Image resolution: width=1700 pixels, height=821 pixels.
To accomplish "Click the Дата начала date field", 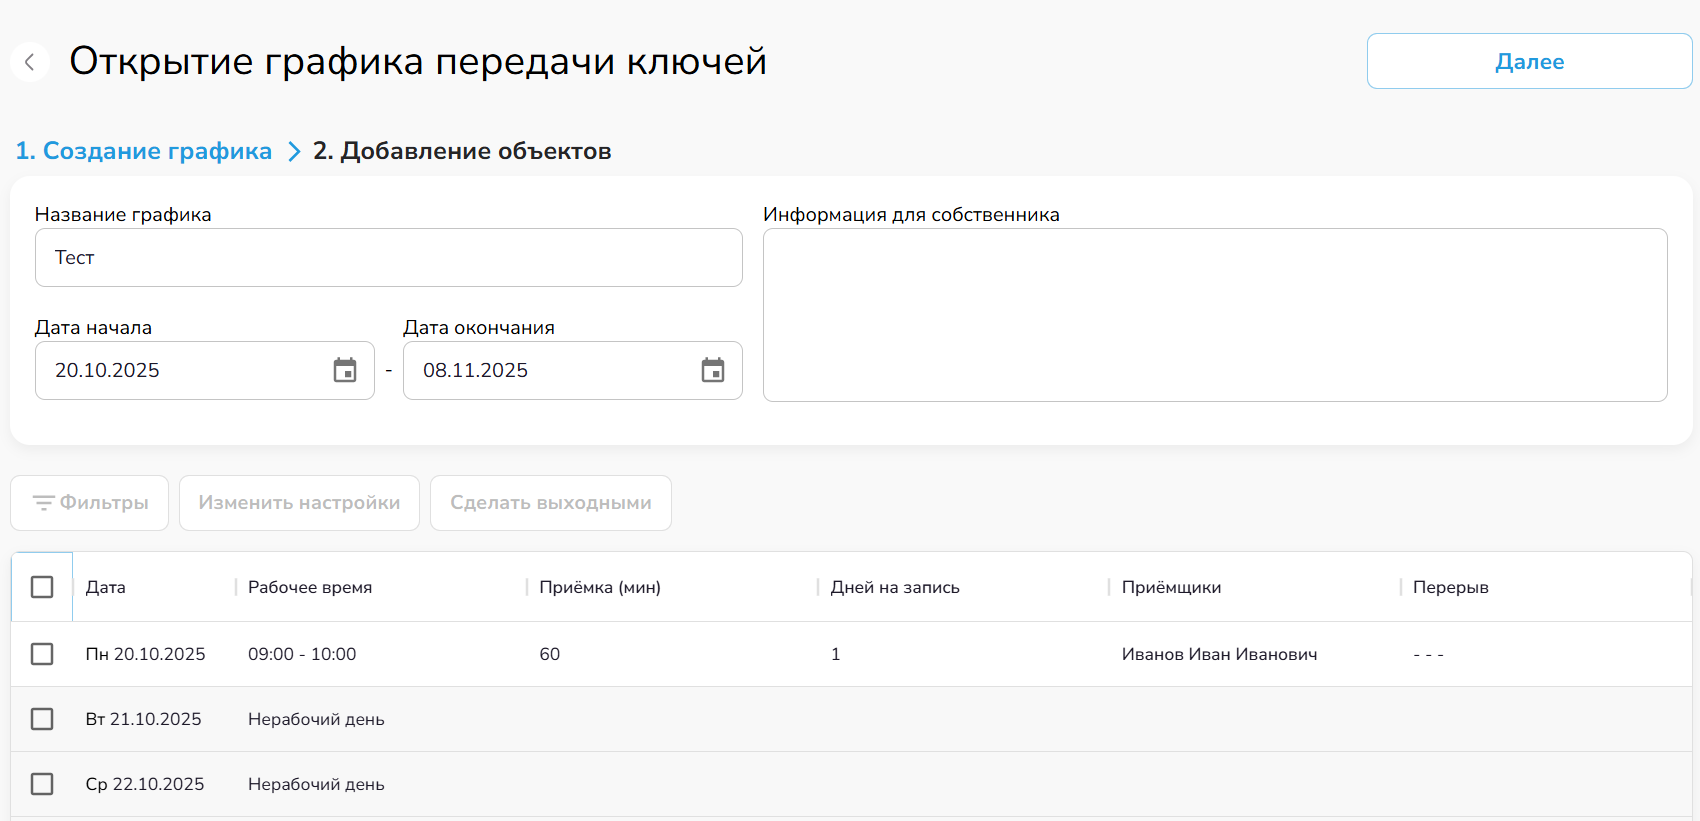I will click(x=180, y=371).
